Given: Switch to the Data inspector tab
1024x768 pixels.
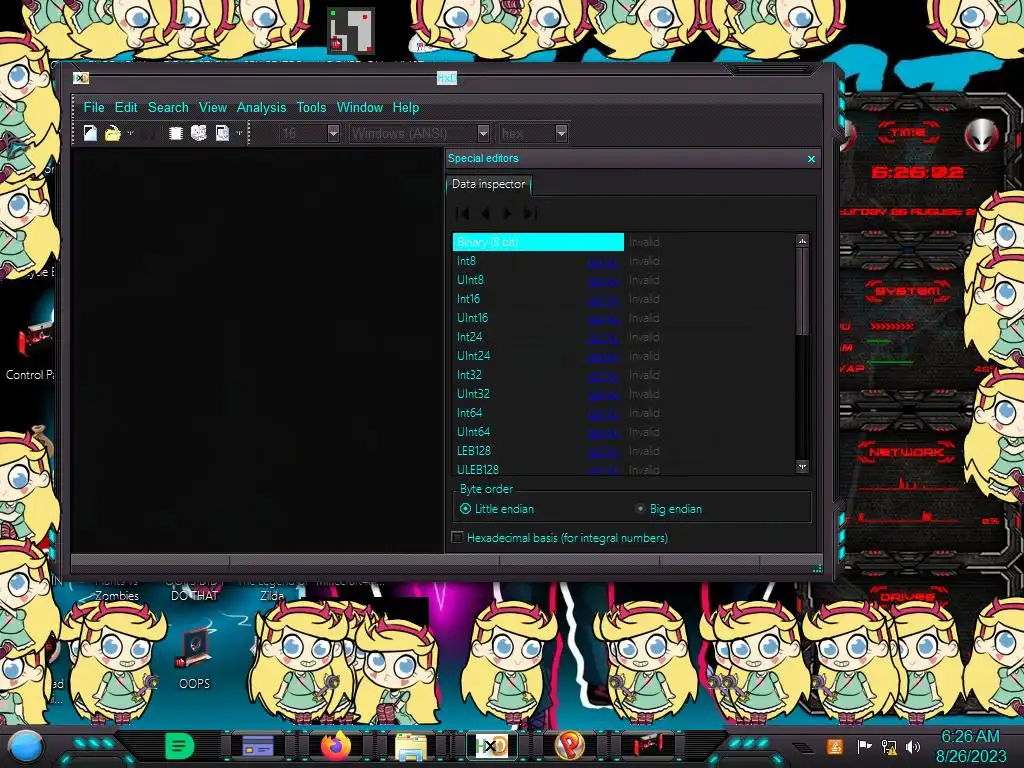Looking at the screenshot, I should point(488,184).
